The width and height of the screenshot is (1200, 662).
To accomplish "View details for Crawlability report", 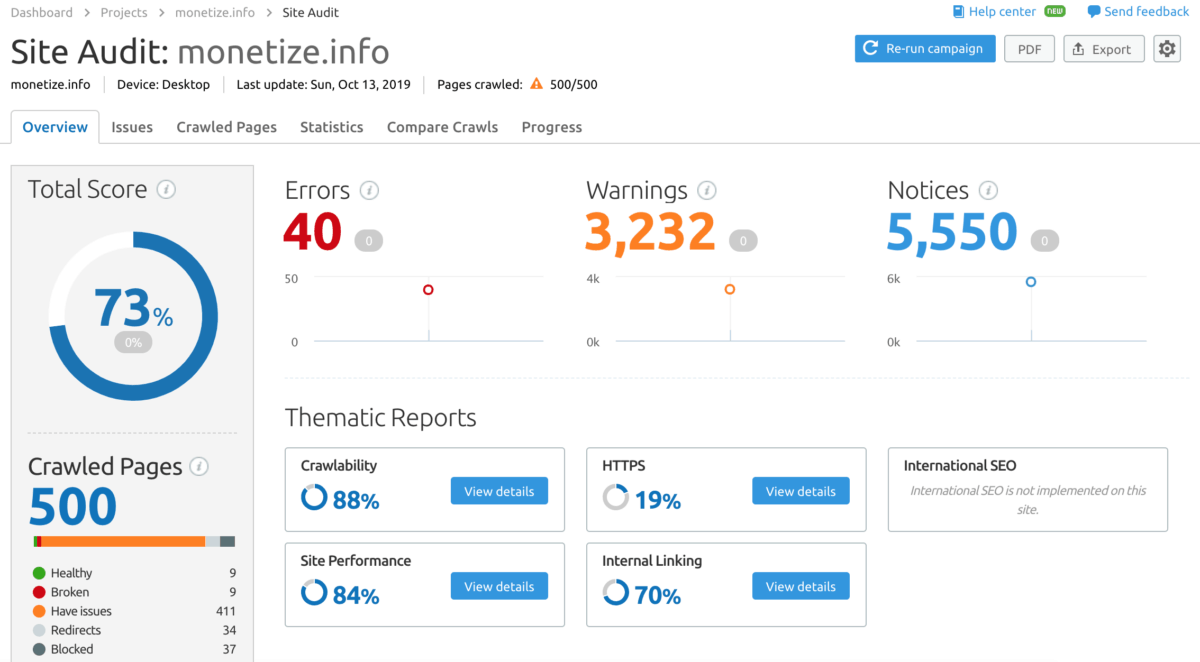I will [x=499, y=491].
